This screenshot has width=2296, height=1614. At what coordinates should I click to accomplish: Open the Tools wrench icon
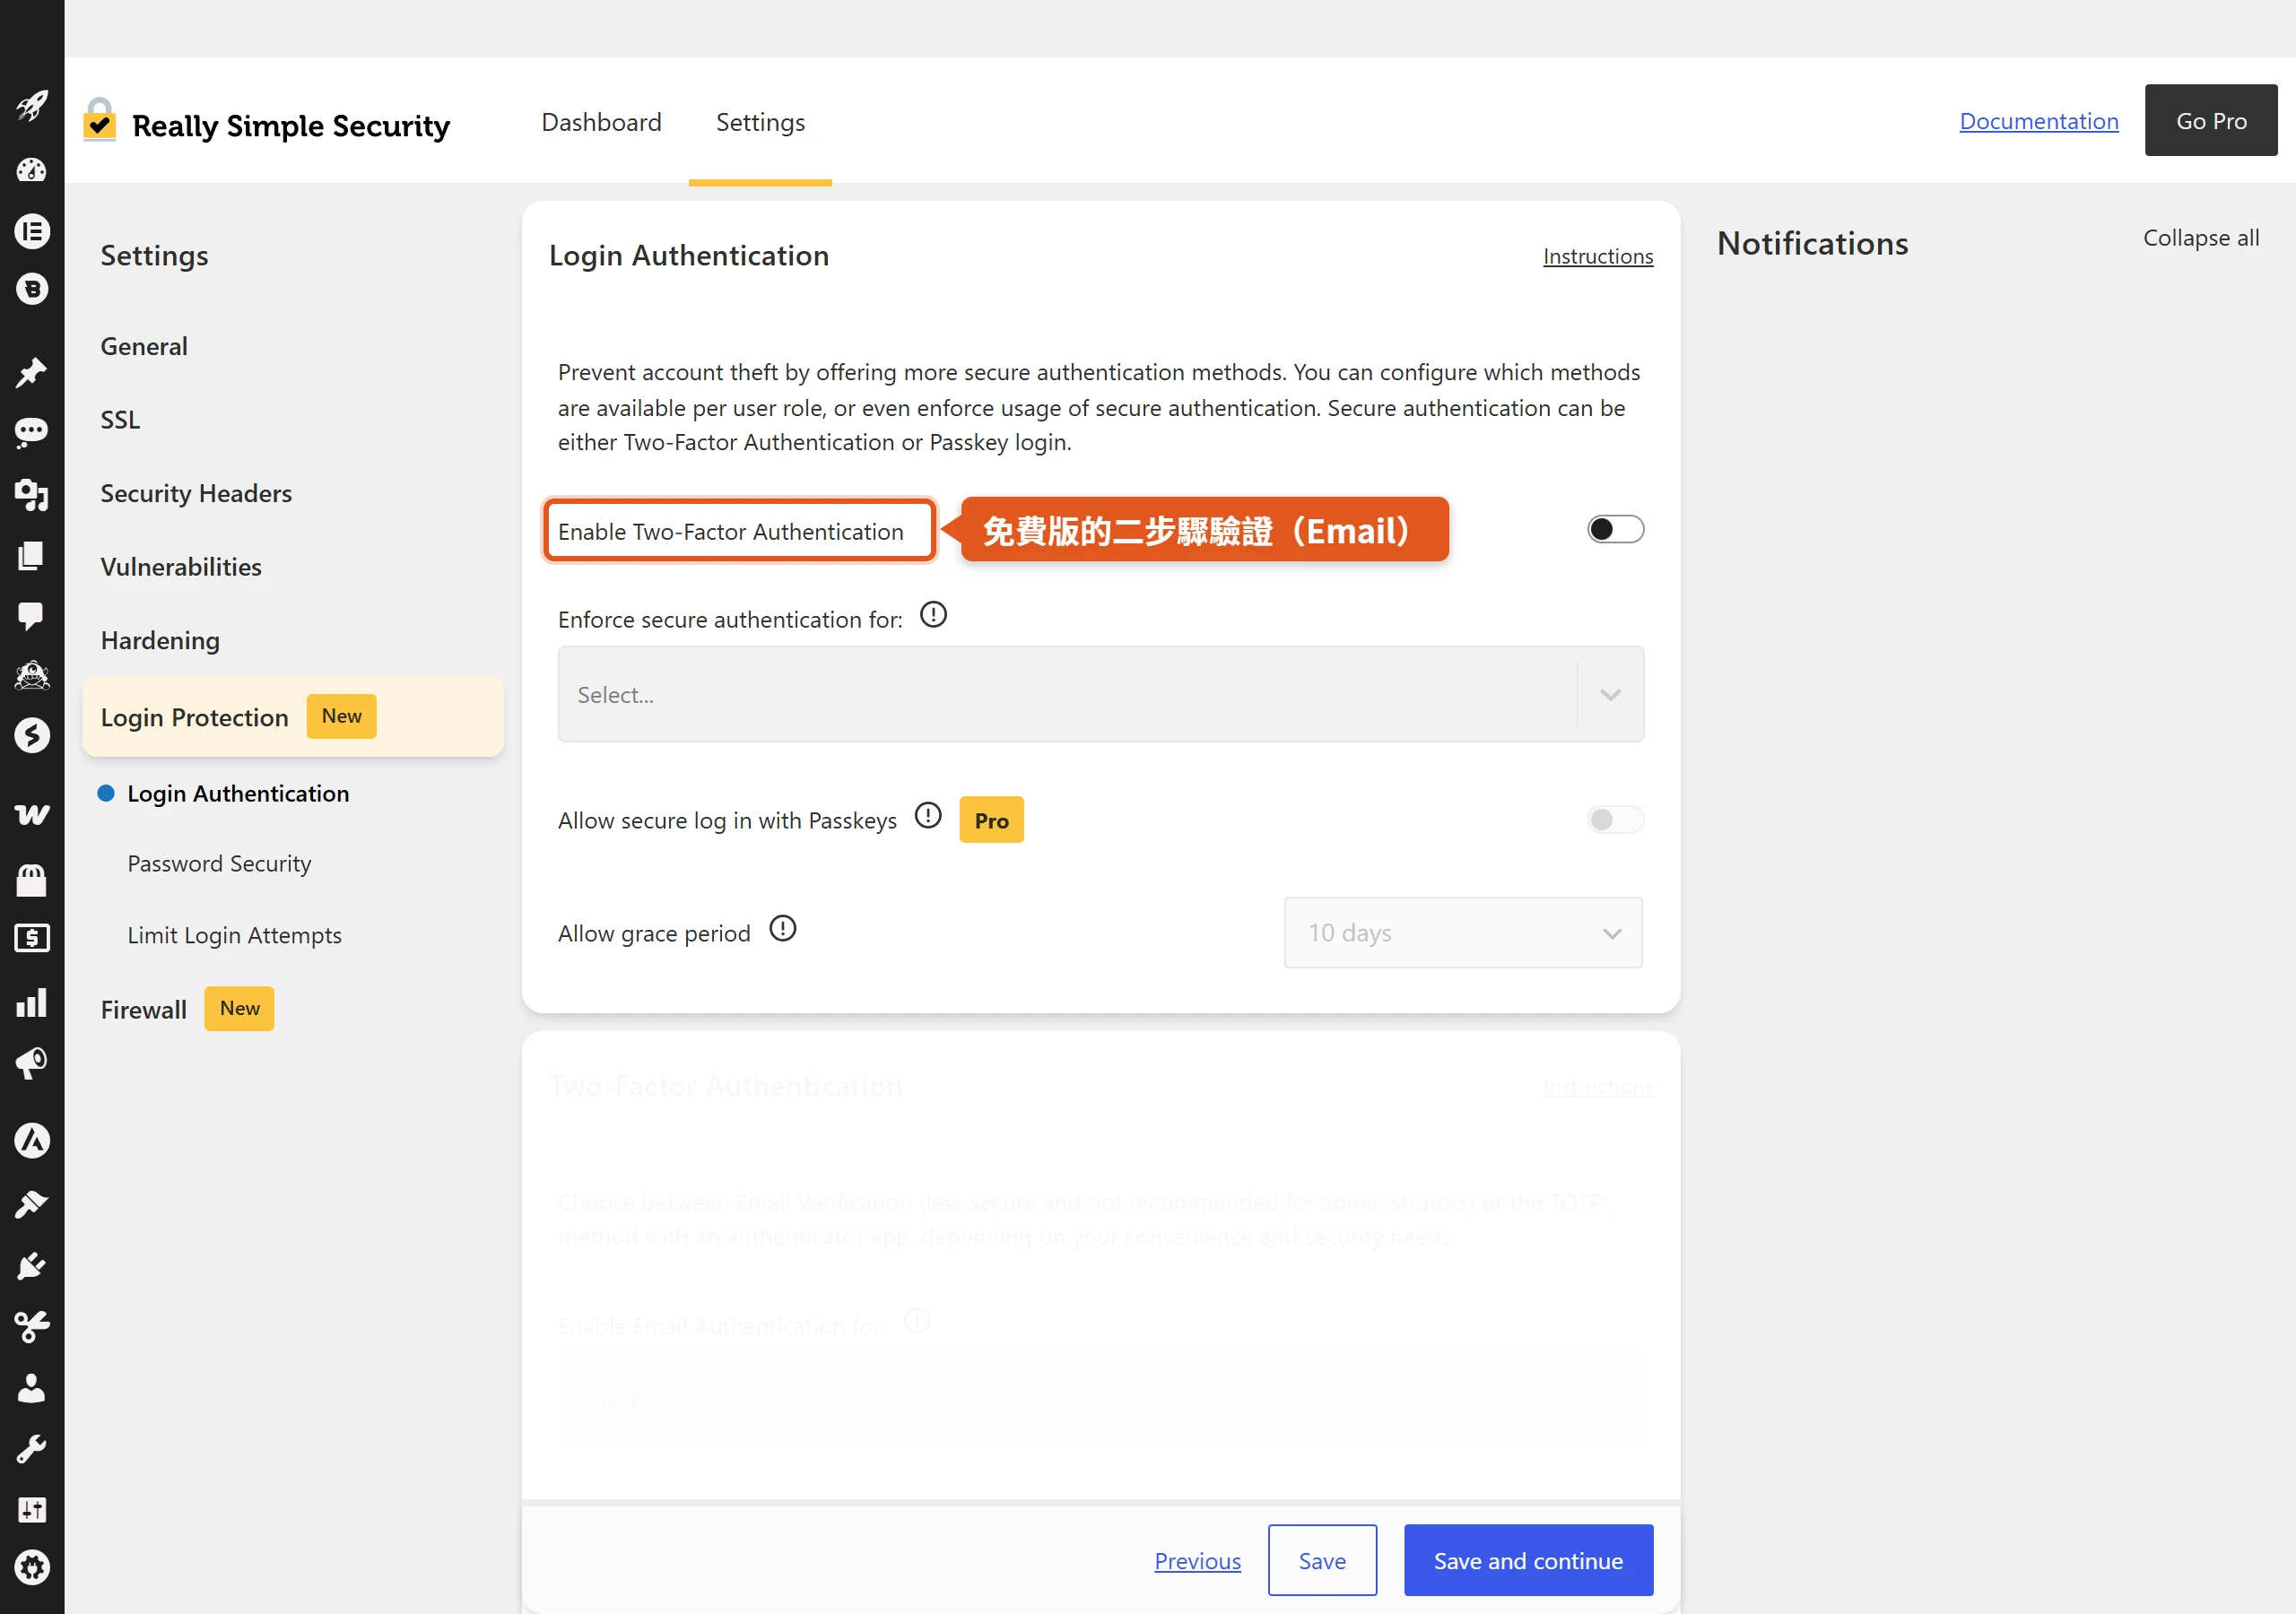(32, 1449)
